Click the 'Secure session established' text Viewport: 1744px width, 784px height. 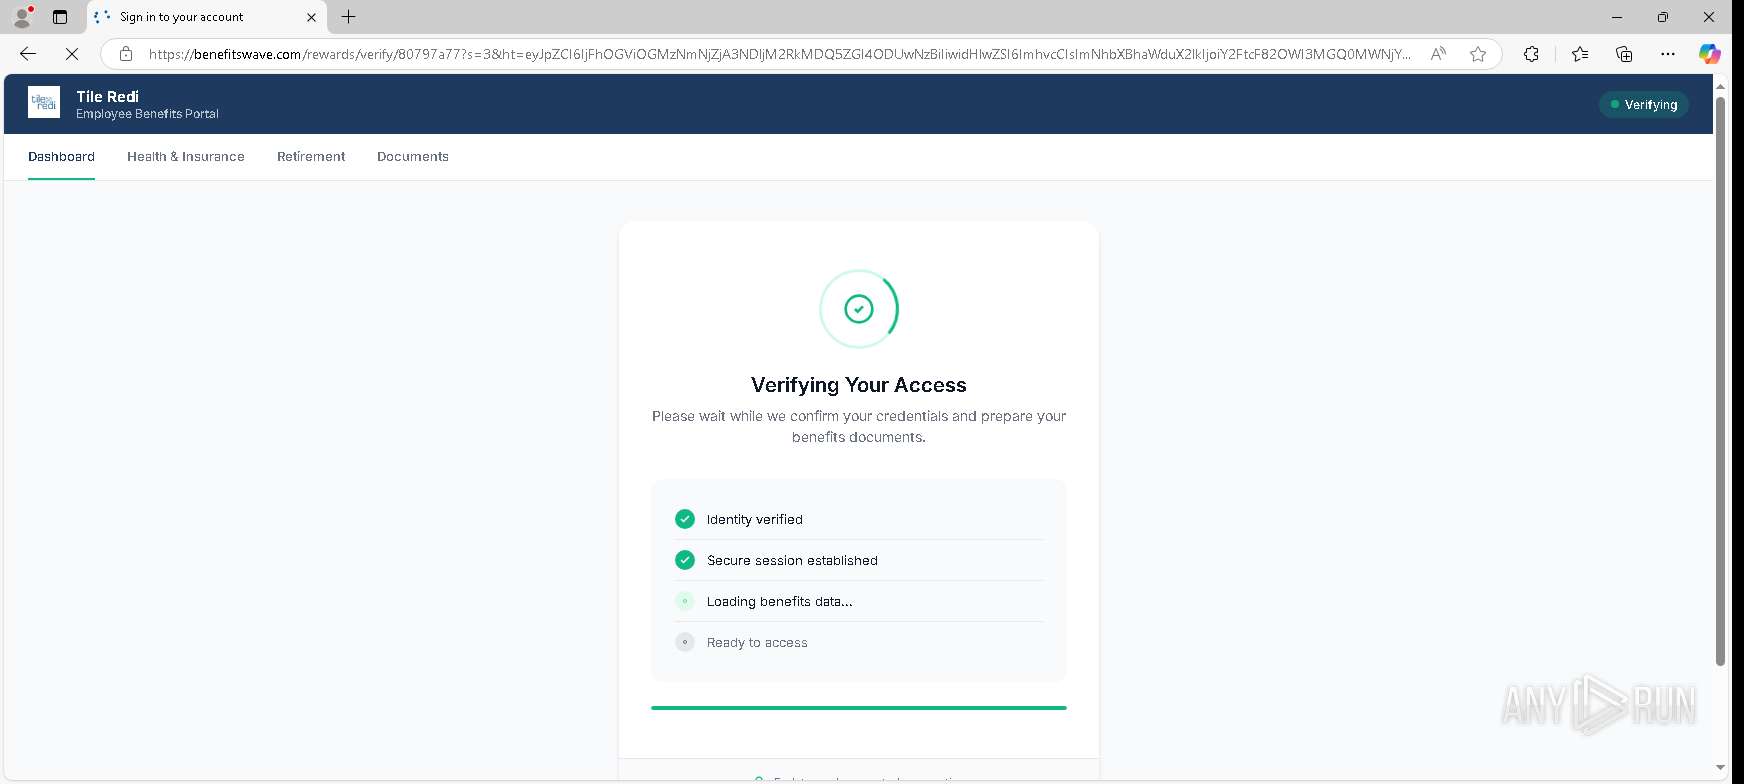click(792, 561)
